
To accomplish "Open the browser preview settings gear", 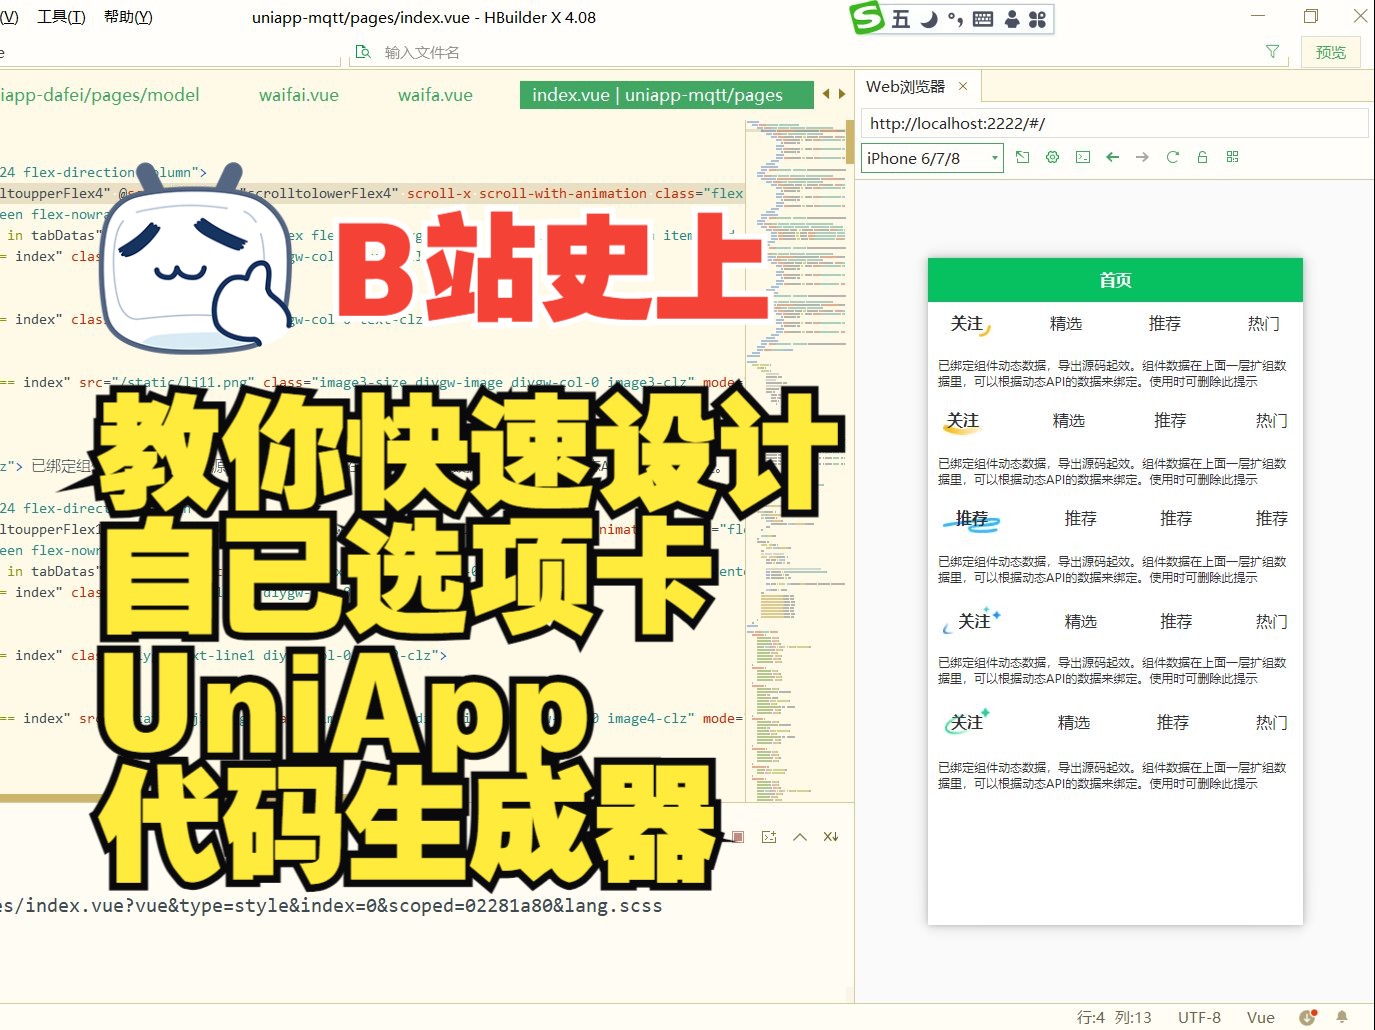I will coord(1052,157).
